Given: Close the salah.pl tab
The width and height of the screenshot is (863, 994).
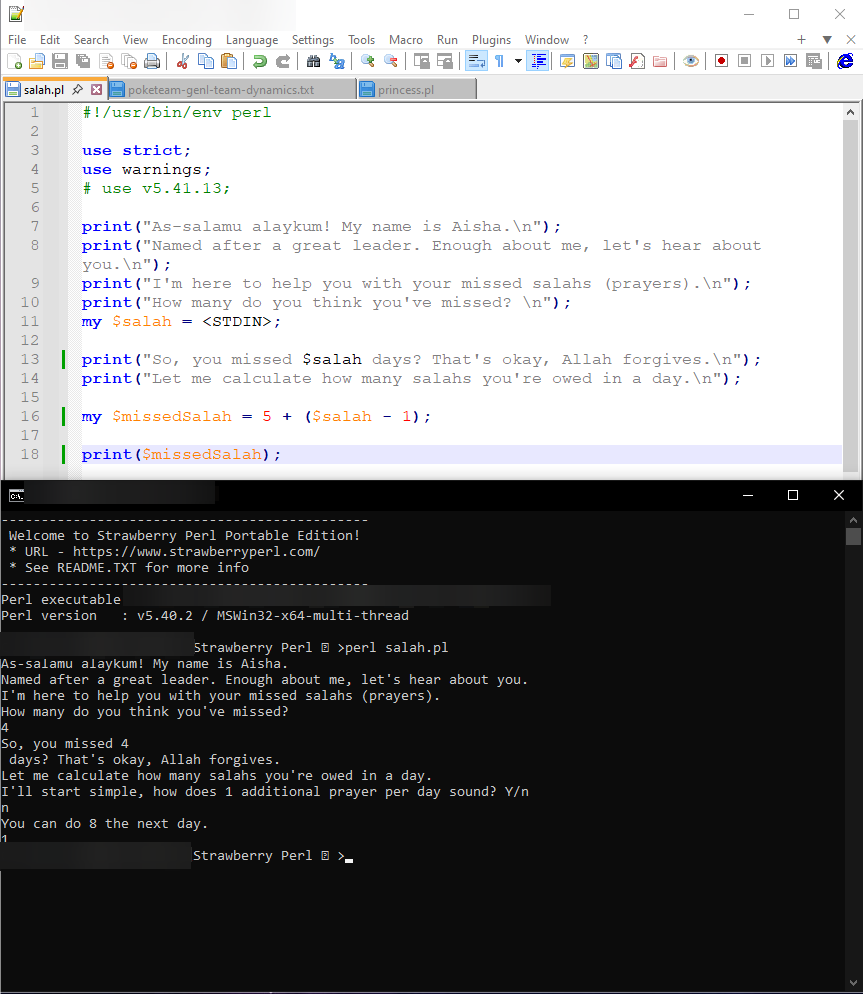Looking at the screenshot, I should click(x=97, y=90).
